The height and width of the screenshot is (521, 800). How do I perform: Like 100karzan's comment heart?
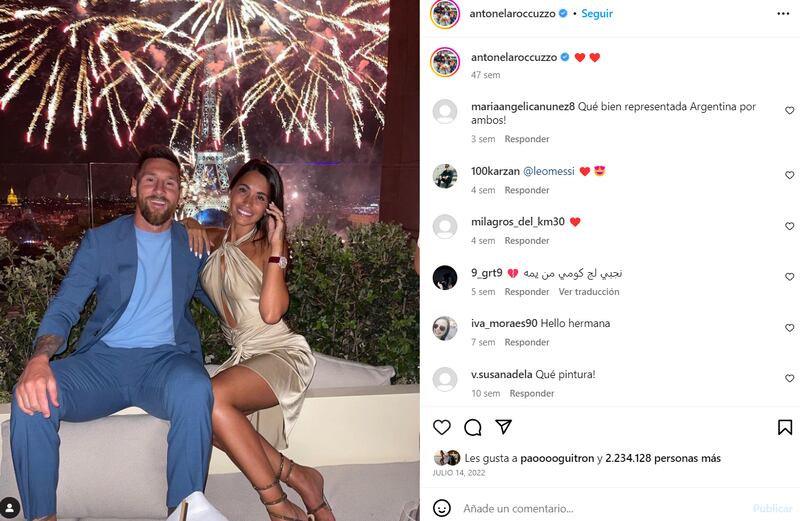789,175
